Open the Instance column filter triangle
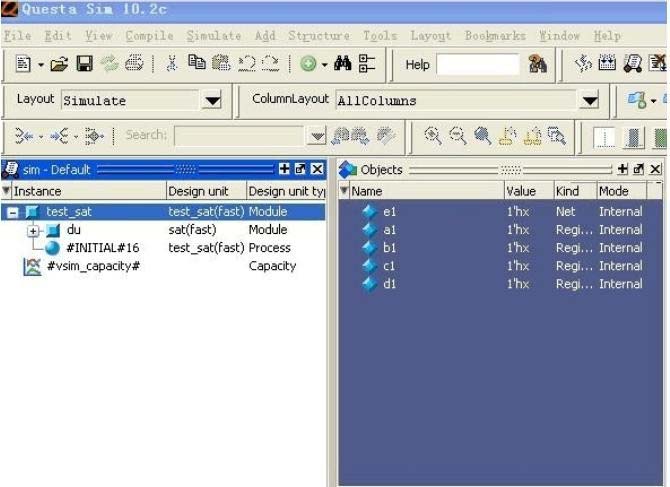This screenshot has width=670, height=487. pos(6,191)
